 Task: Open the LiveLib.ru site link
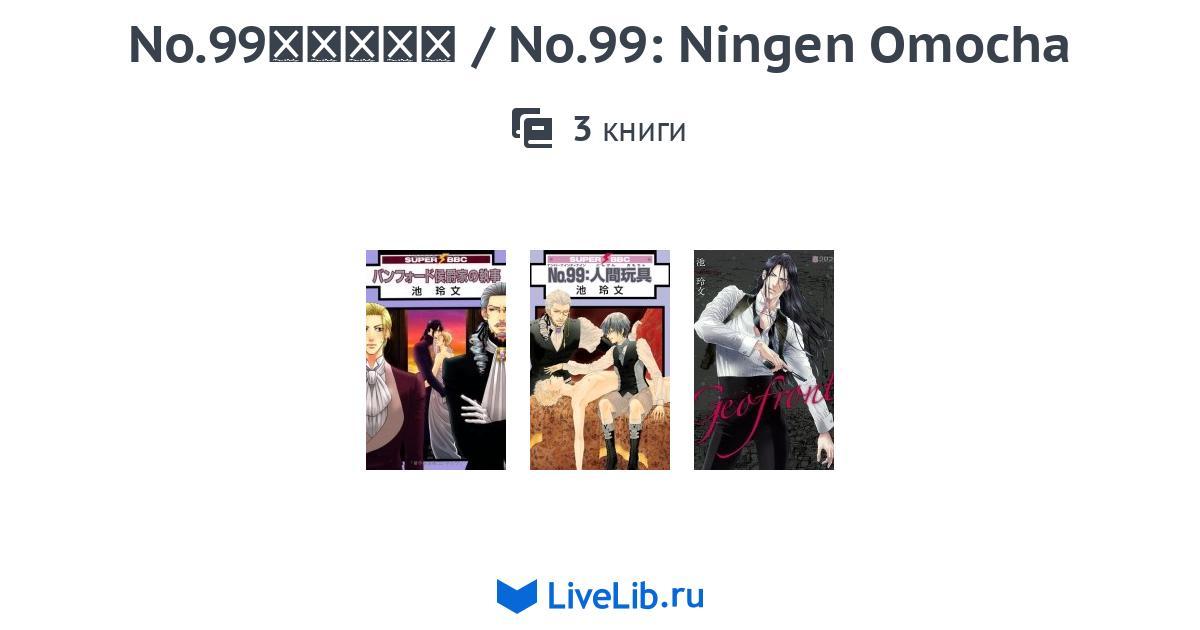[x=600, y=596]
